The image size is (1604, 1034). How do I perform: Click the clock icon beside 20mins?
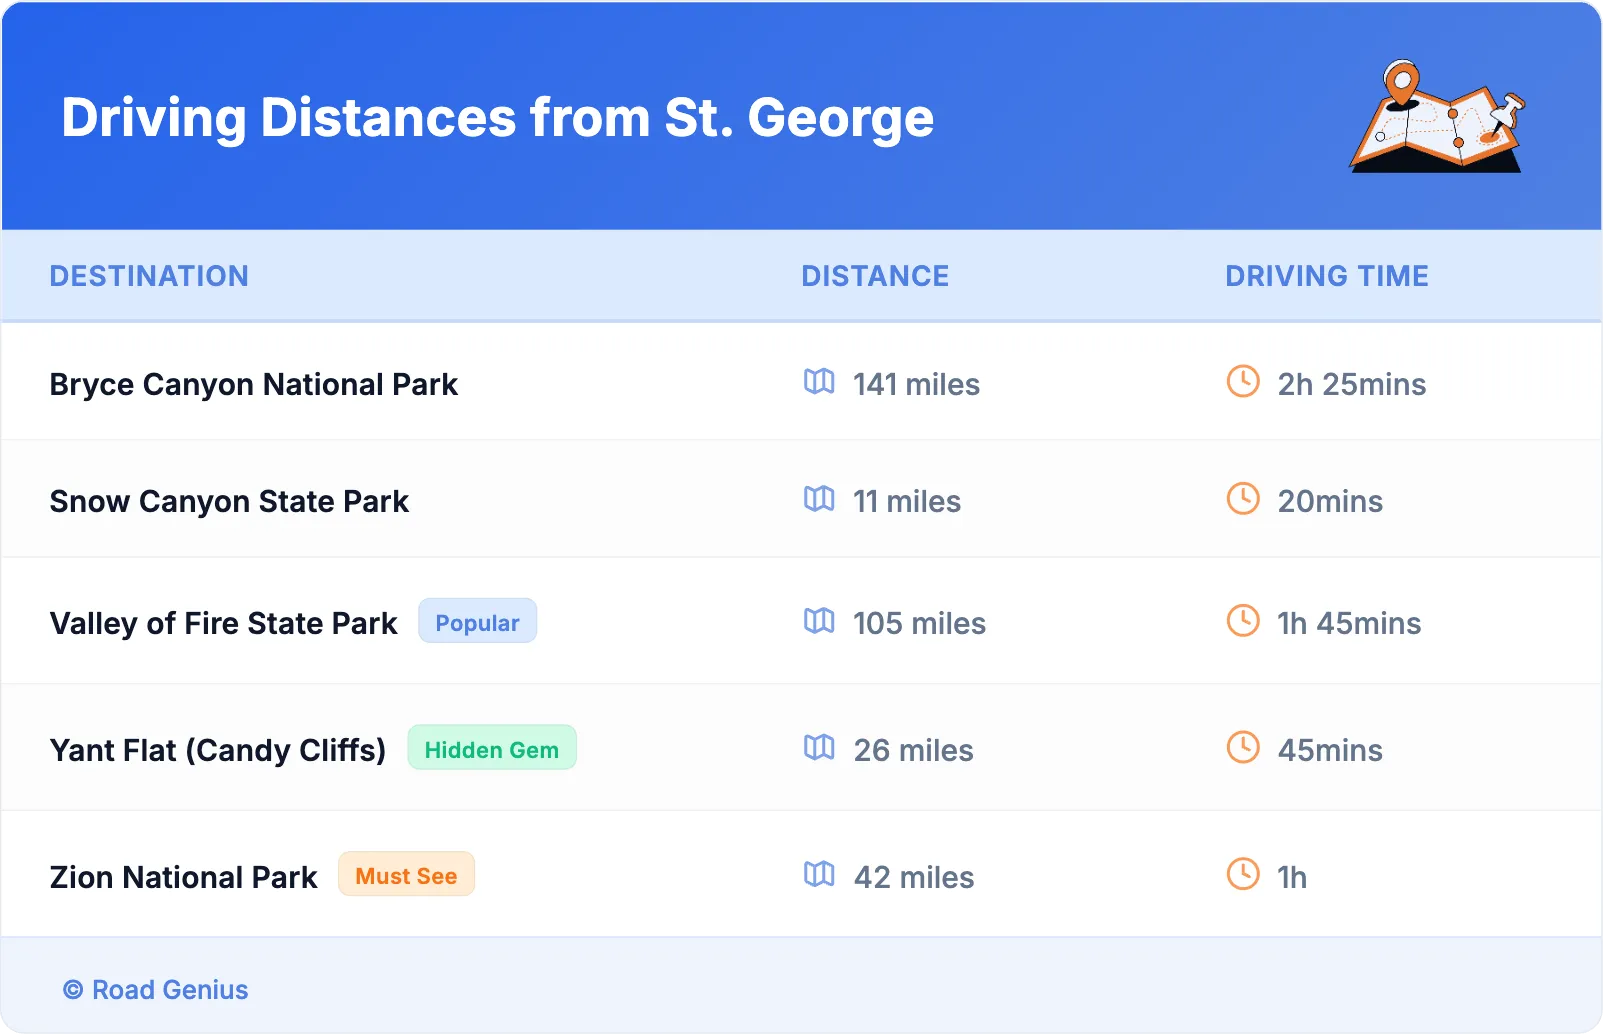coord(1243,498)
